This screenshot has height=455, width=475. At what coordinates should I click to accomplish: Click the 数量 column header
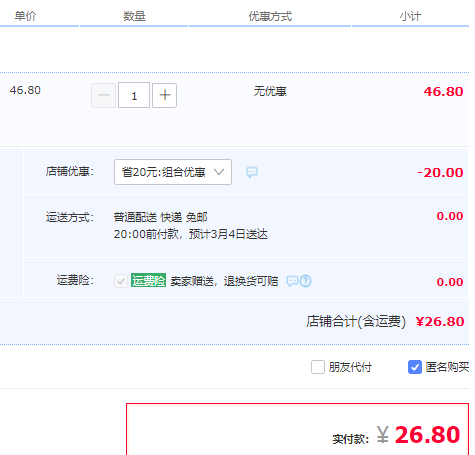coord(134,16)
